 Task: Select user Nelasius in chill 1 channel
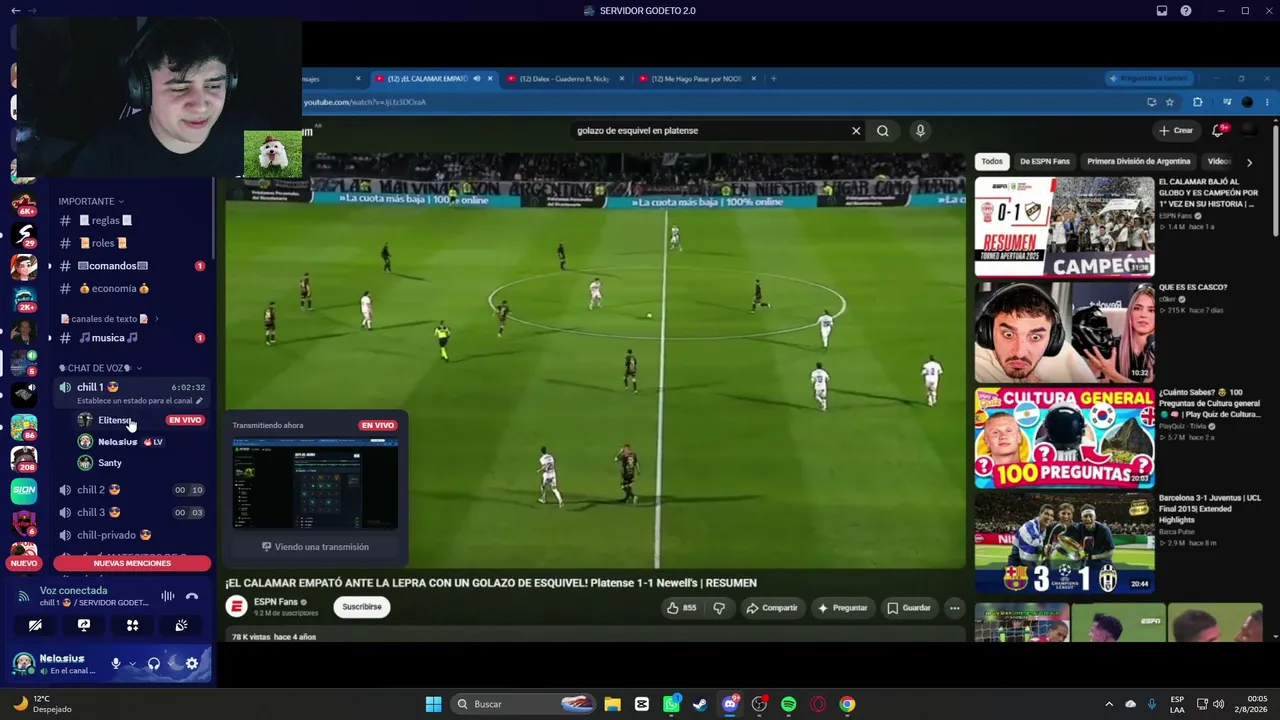pos(140,442)
